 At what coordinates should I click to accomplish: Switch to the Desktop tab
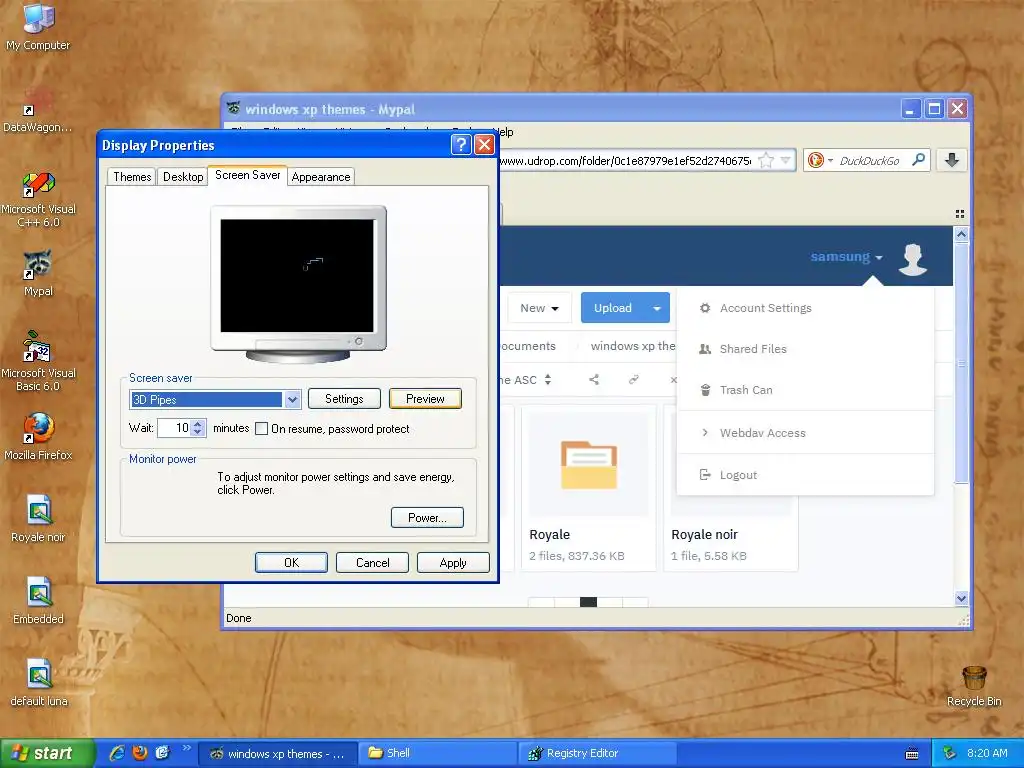click(x=183, y=177)
